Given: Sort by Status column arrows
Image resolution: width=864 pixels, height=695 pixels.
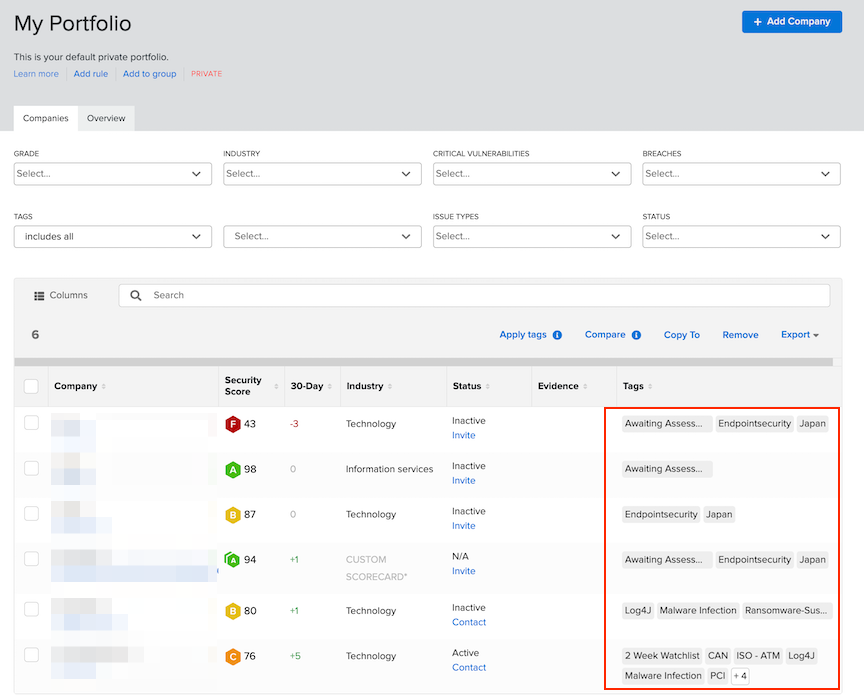Looking at the screenshot, I should (488, 386).
